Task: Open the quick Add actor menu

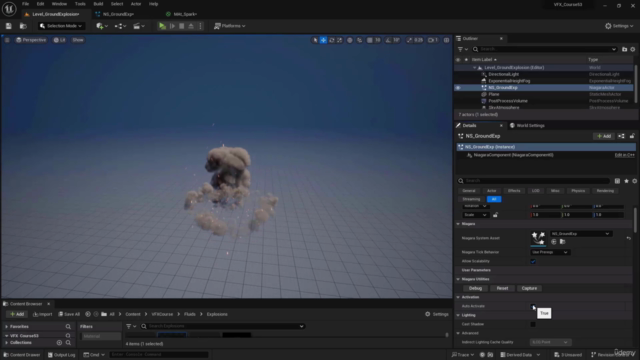Action: click(102, 26)
